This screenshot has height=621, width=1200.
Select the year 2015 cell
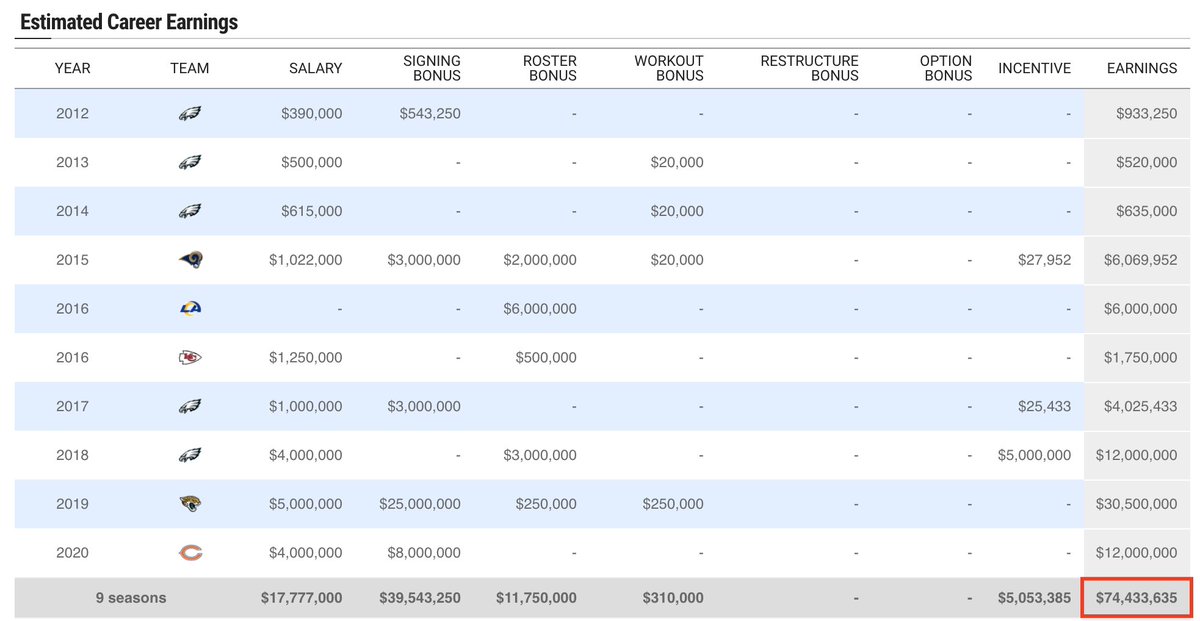72,260
